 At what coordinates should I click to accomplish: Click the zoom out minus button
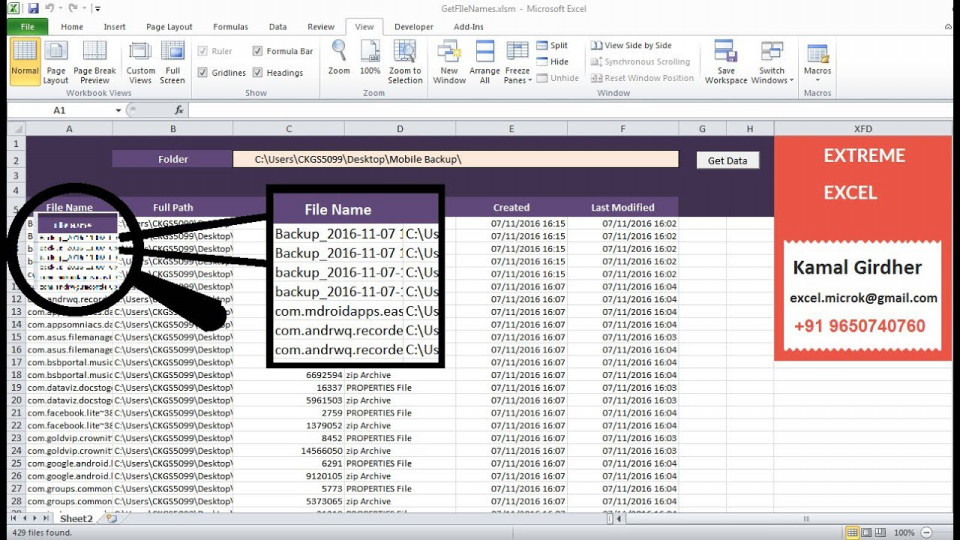click(926, 533)
